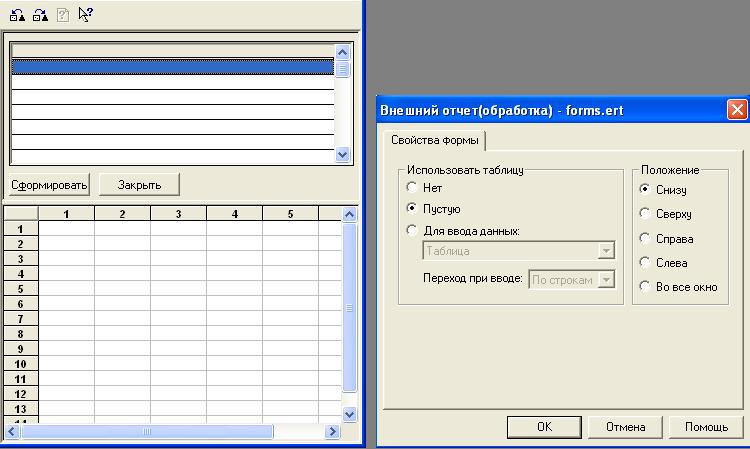Screen dimensions: 750x449
Task: Click the second toolbar icon with right-curved arrow
Action: coord(40,14)
